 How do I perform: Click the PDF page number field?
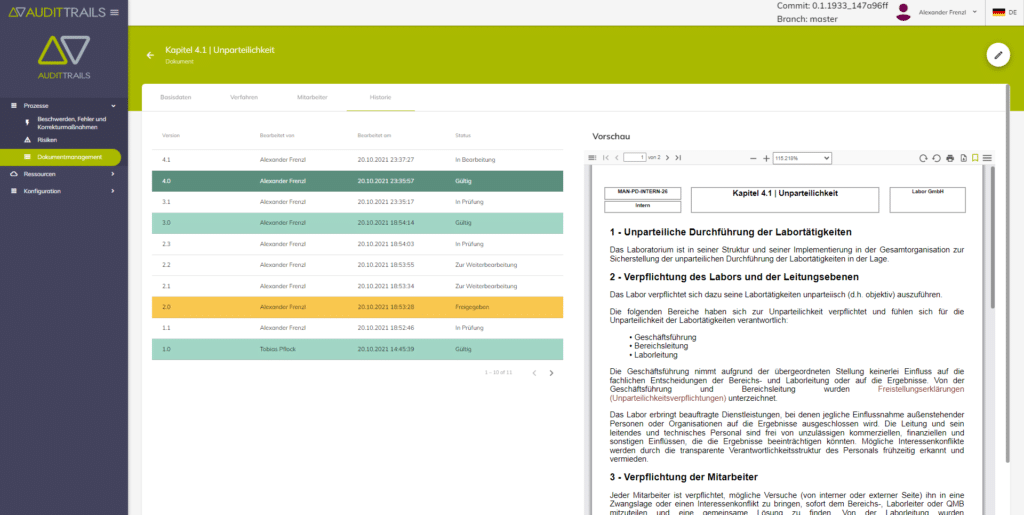[x=635, y=158]
